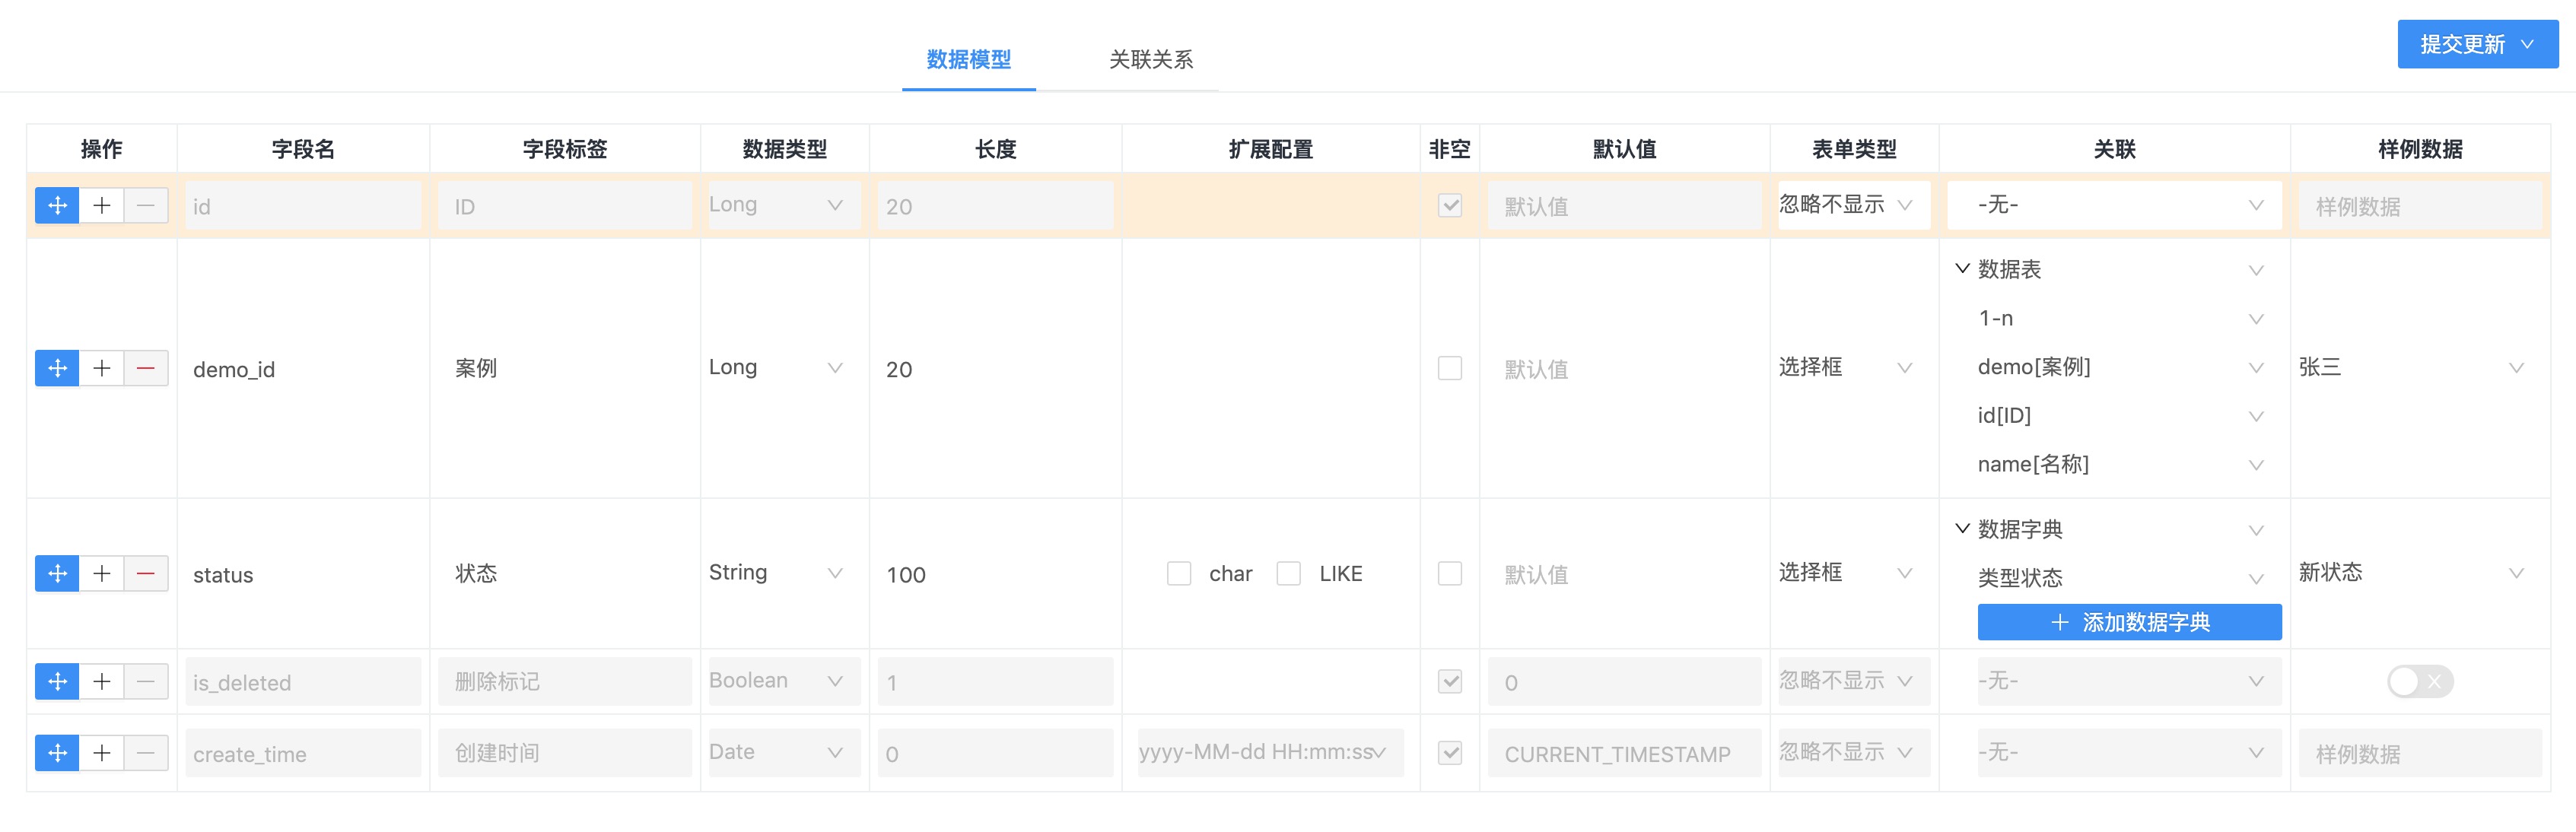Remove the status field using minus icon
Image resolution: width=2576 pixels, height=832 pixels.
click(146, 574)
